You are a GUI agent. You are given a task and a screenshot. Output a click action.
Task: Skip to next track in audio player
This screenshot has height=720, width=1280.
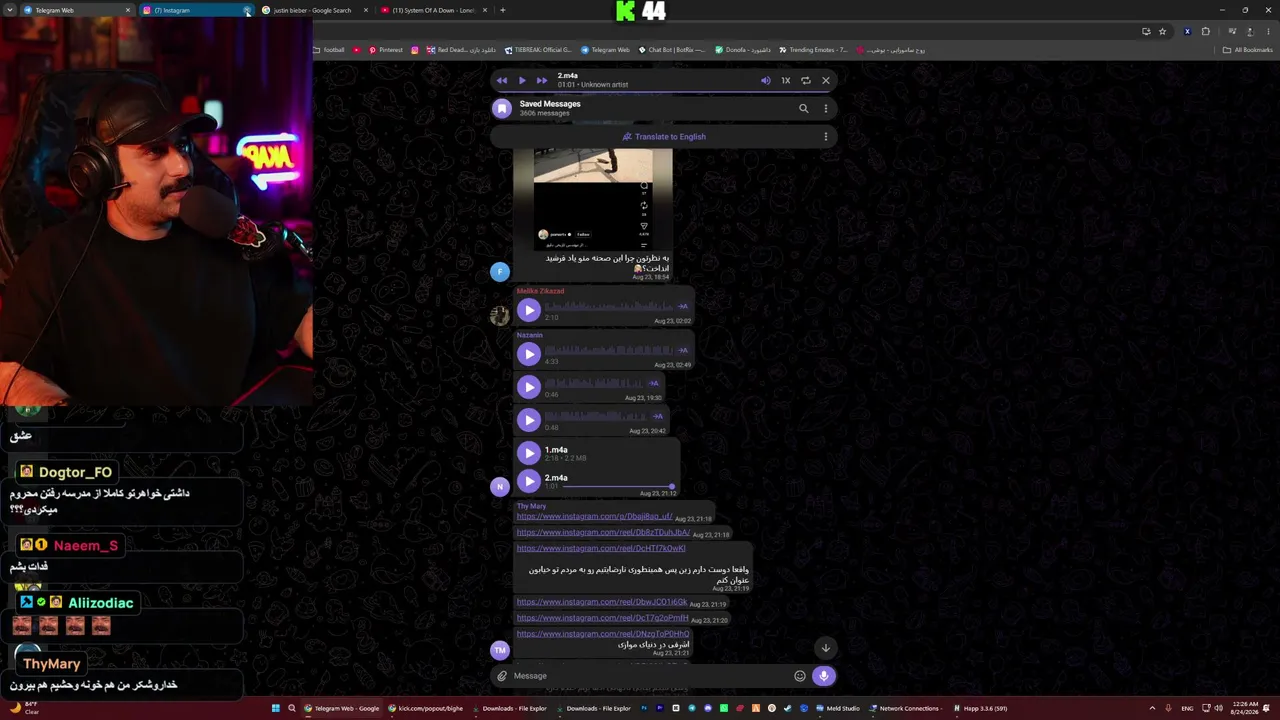(542, 80)
